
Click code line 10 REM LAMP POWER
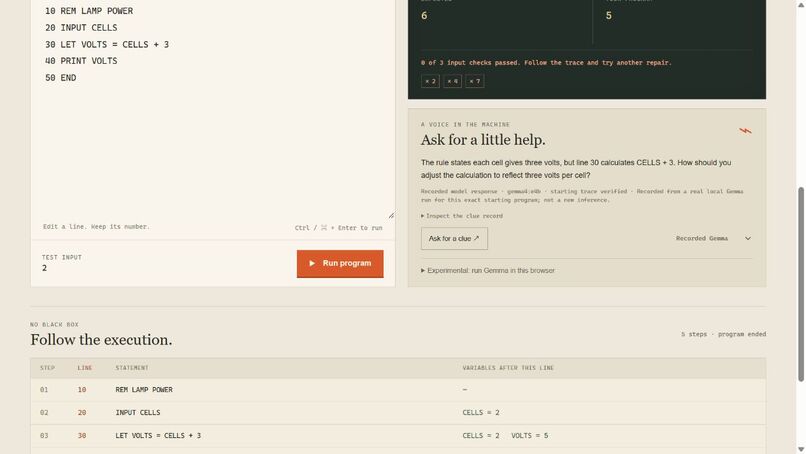pos(89,11)
